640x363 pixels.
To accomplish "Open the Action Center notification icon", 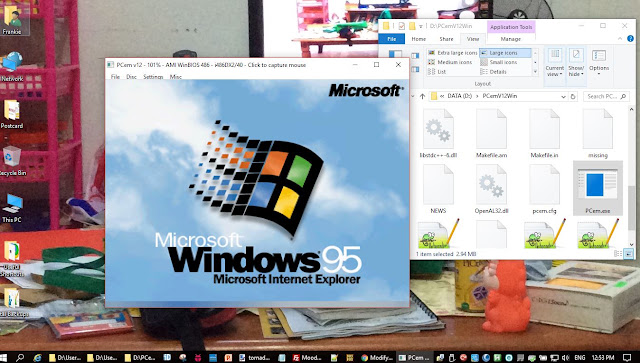I will [627, 358].
